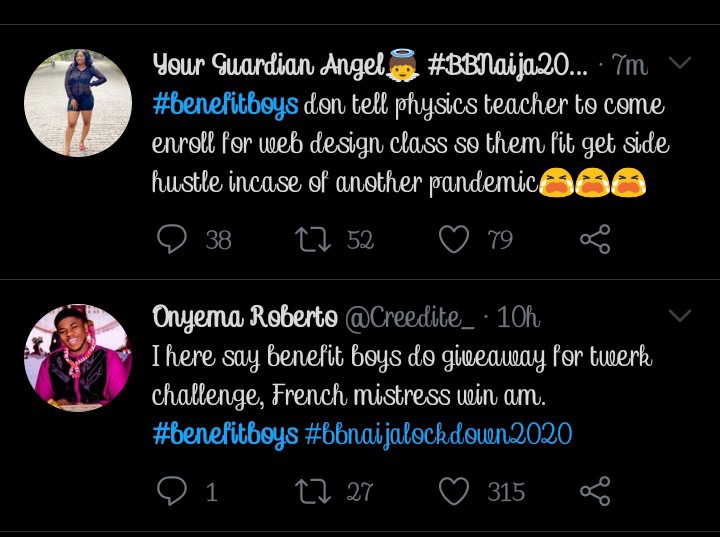Reply to Your Guardian Angel's tweet
This screenshot has height=537, width=720.
pos(173,239)
